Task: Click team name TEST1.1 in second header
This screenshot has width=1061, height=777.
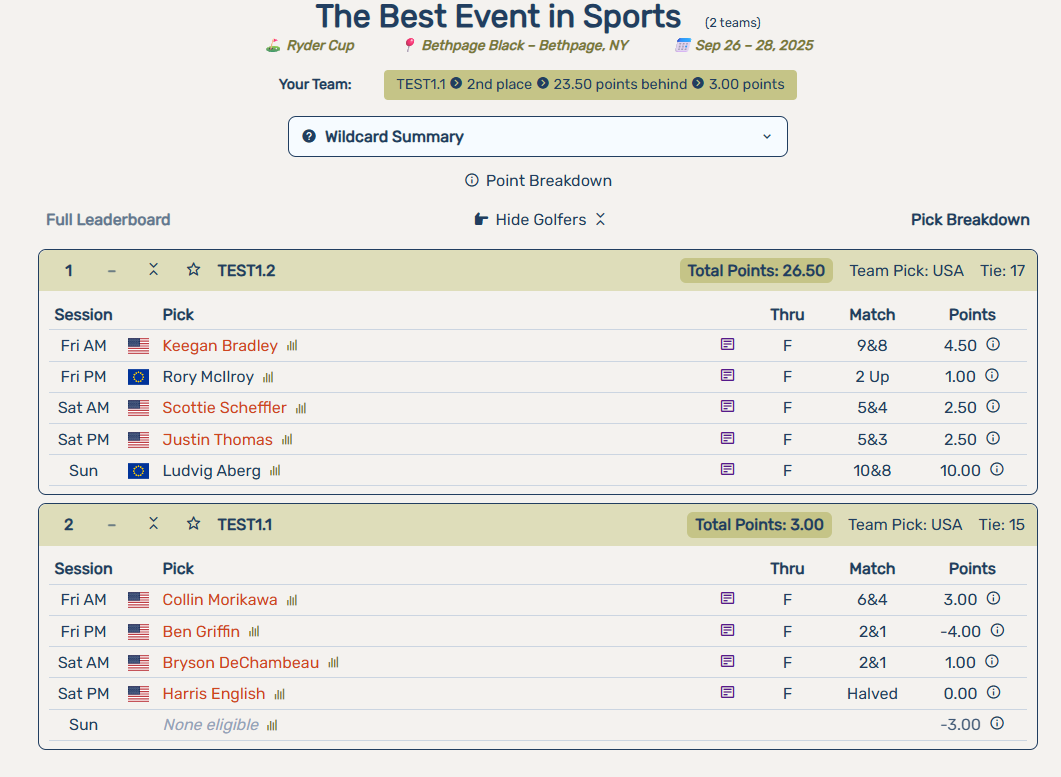Action: pos(244,525)
